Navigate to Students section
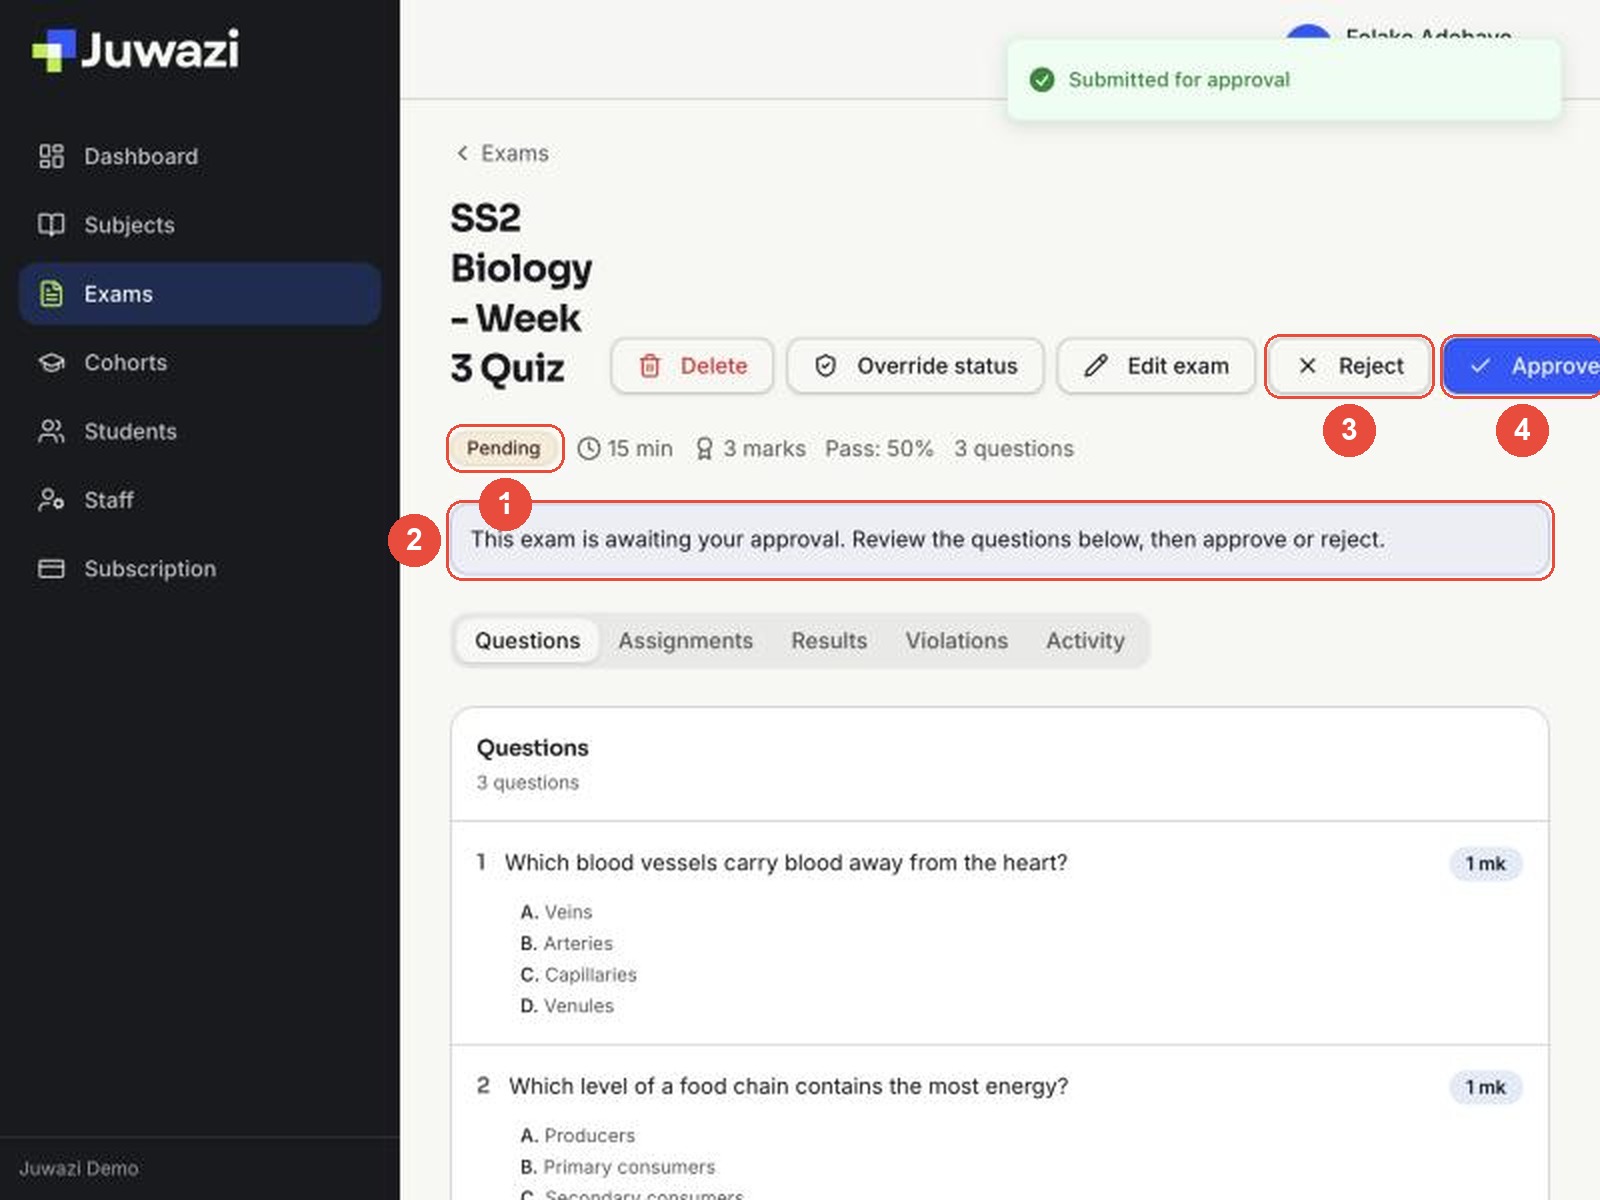Viewport: 1600px width, 1200px height. click(200, 431)
